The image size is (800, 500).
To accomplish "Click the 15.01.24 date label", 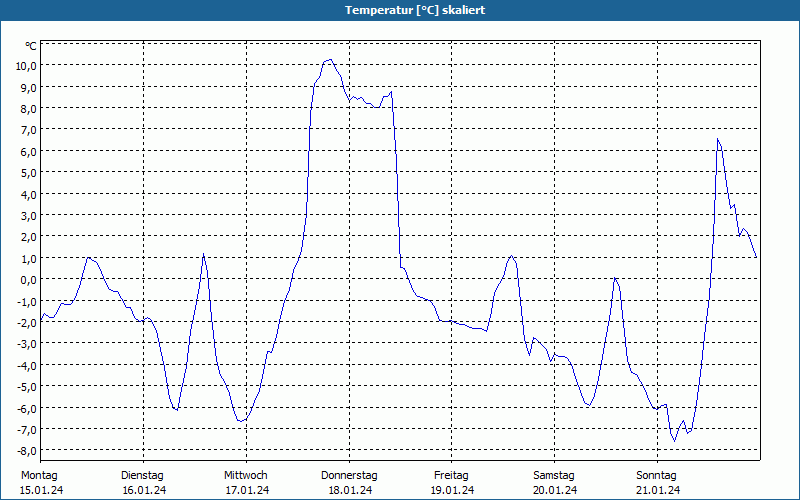I will (x=41, y=490).
